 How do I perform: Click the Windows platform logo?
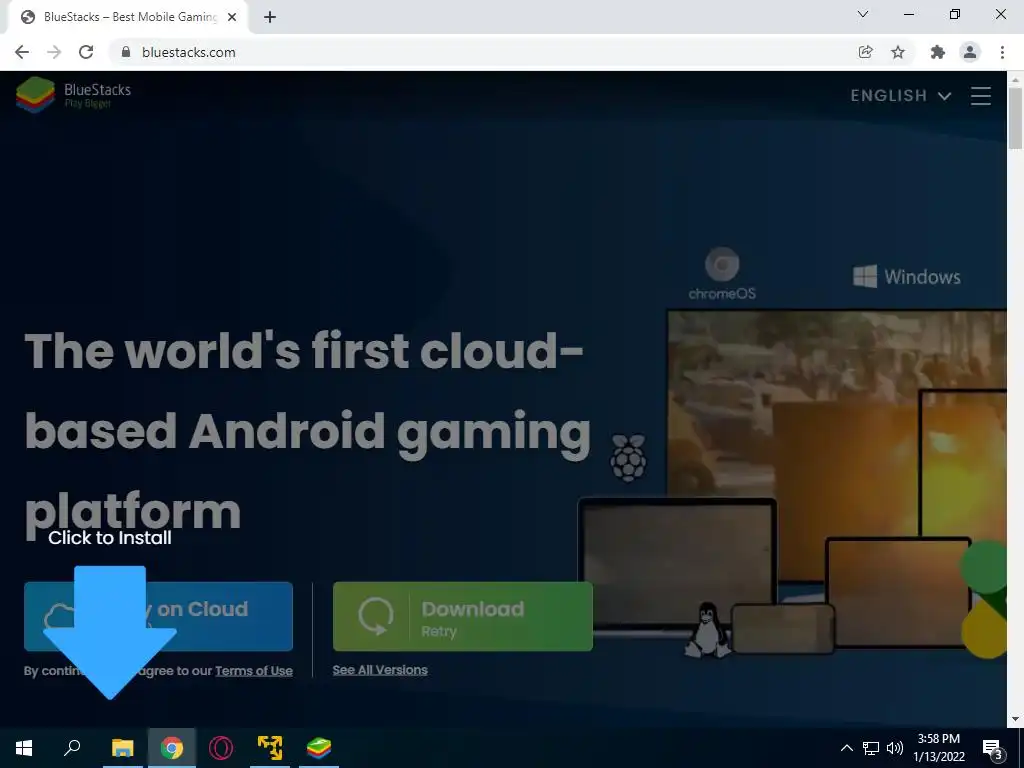[906, 276]
